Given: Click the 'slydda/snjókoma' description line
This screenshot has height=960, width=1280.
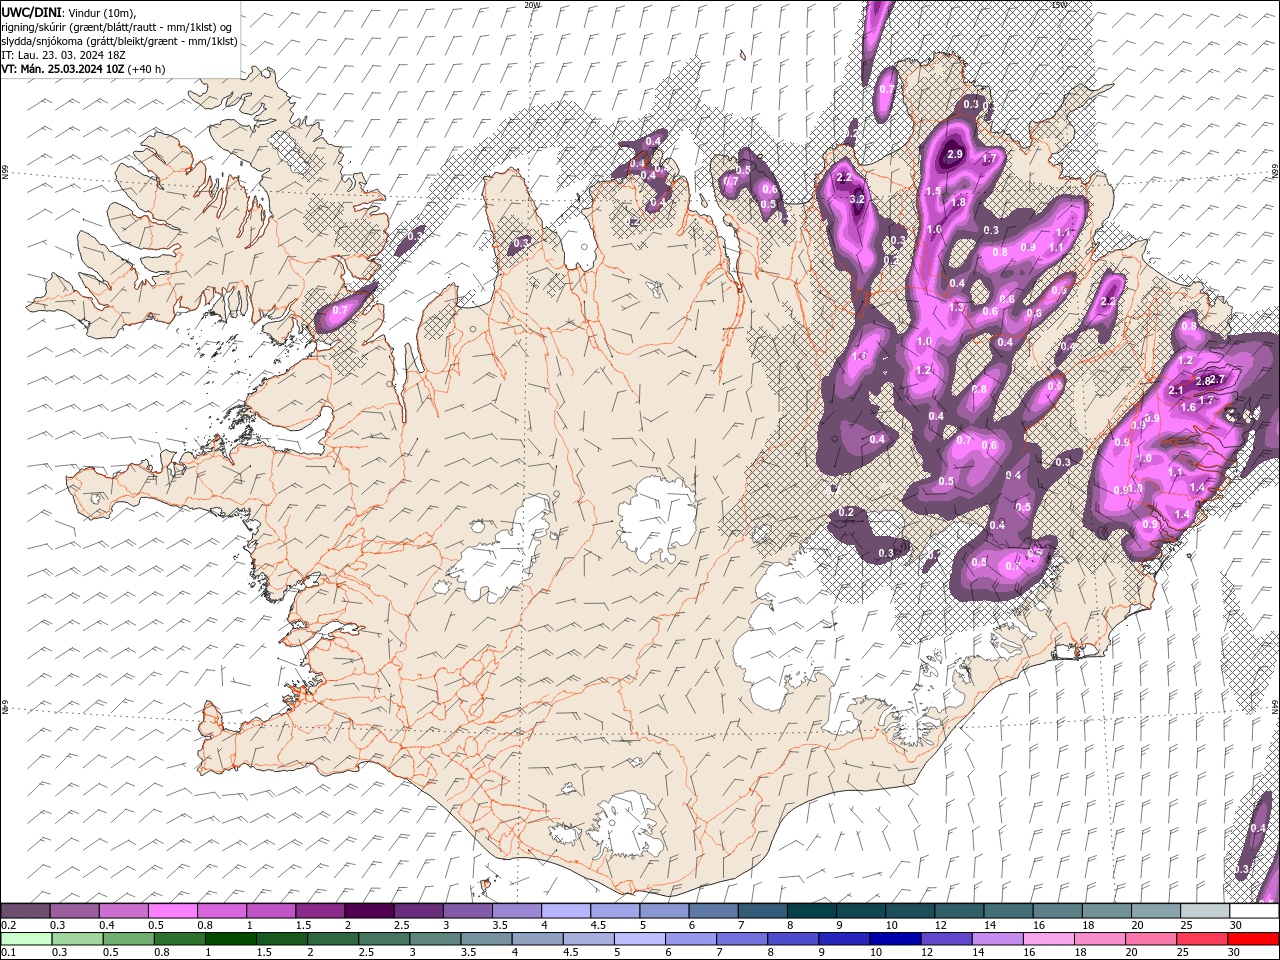Looking at the screenshot, I should click(x=119, y=41).
